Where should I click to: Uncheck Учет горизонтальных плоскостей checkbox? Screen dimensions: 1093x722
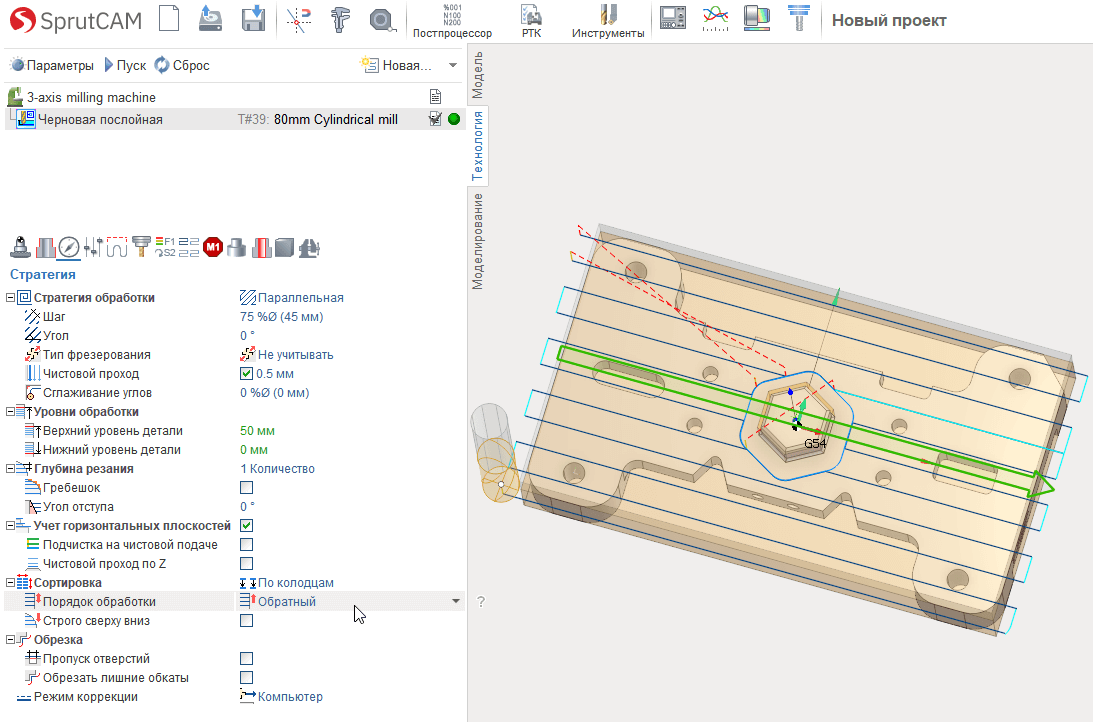[246, 525]
